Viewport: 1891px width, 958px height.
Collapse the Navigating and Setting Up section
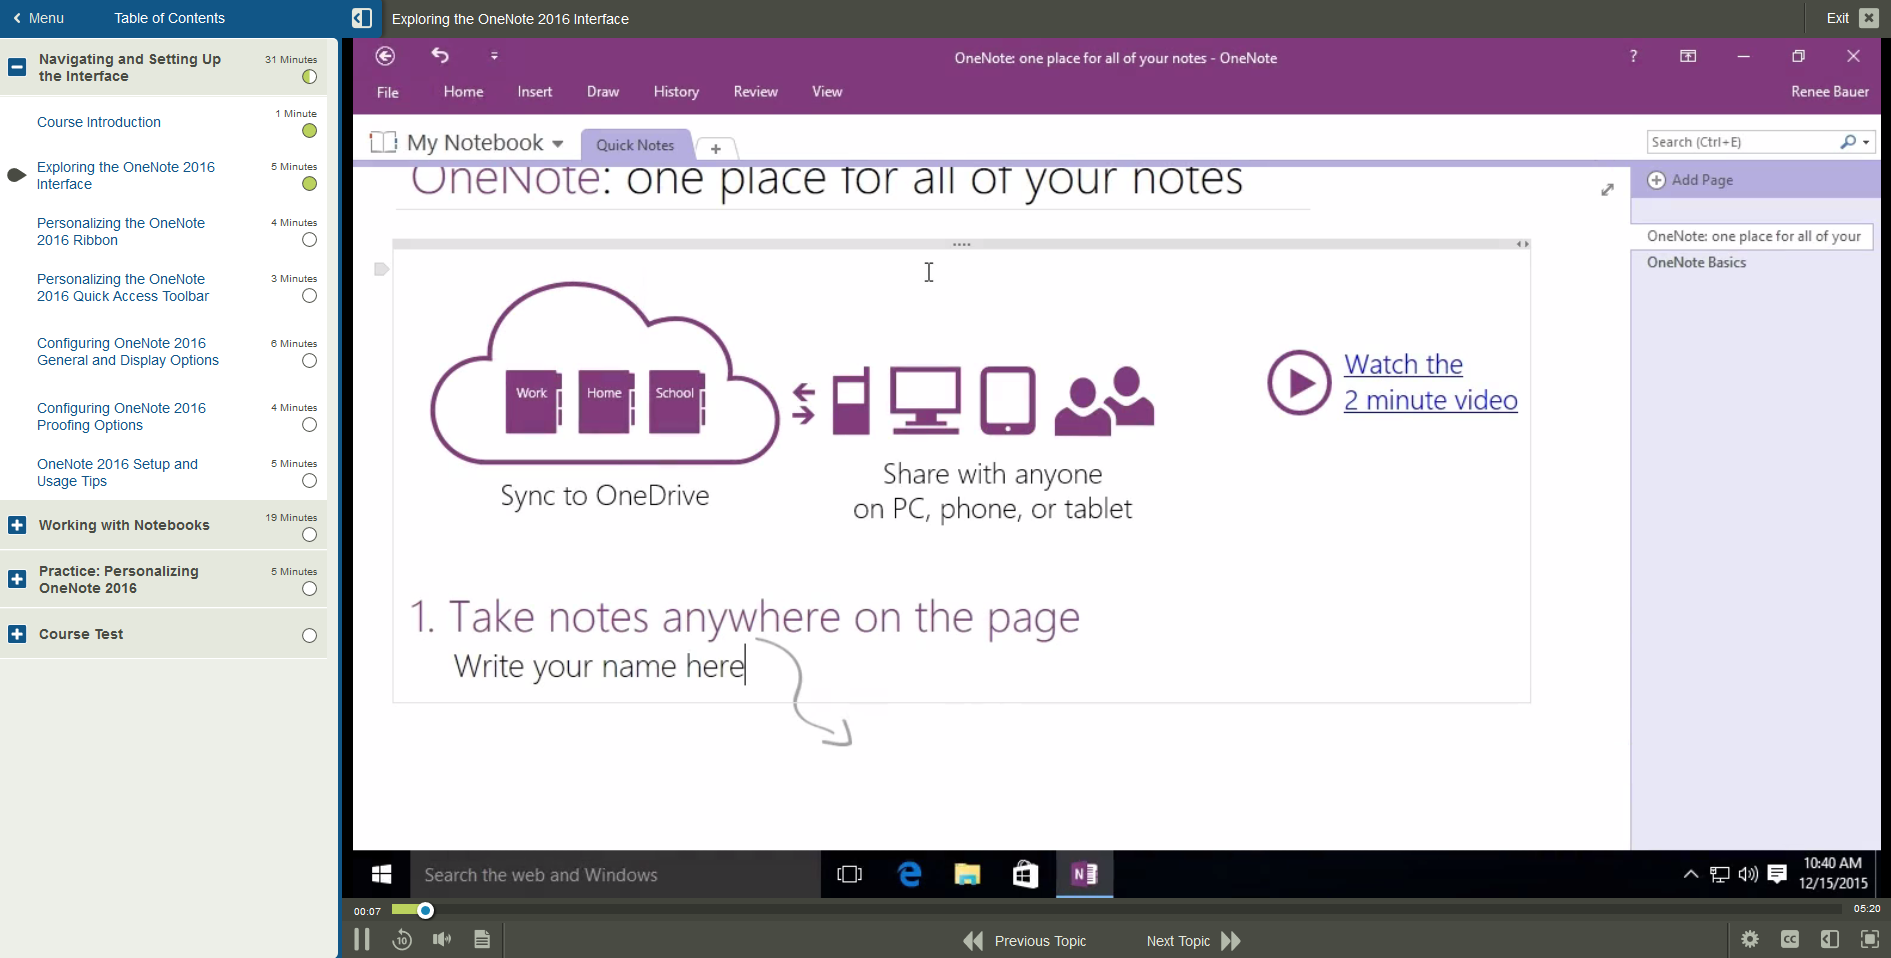[x=16, y=67]
